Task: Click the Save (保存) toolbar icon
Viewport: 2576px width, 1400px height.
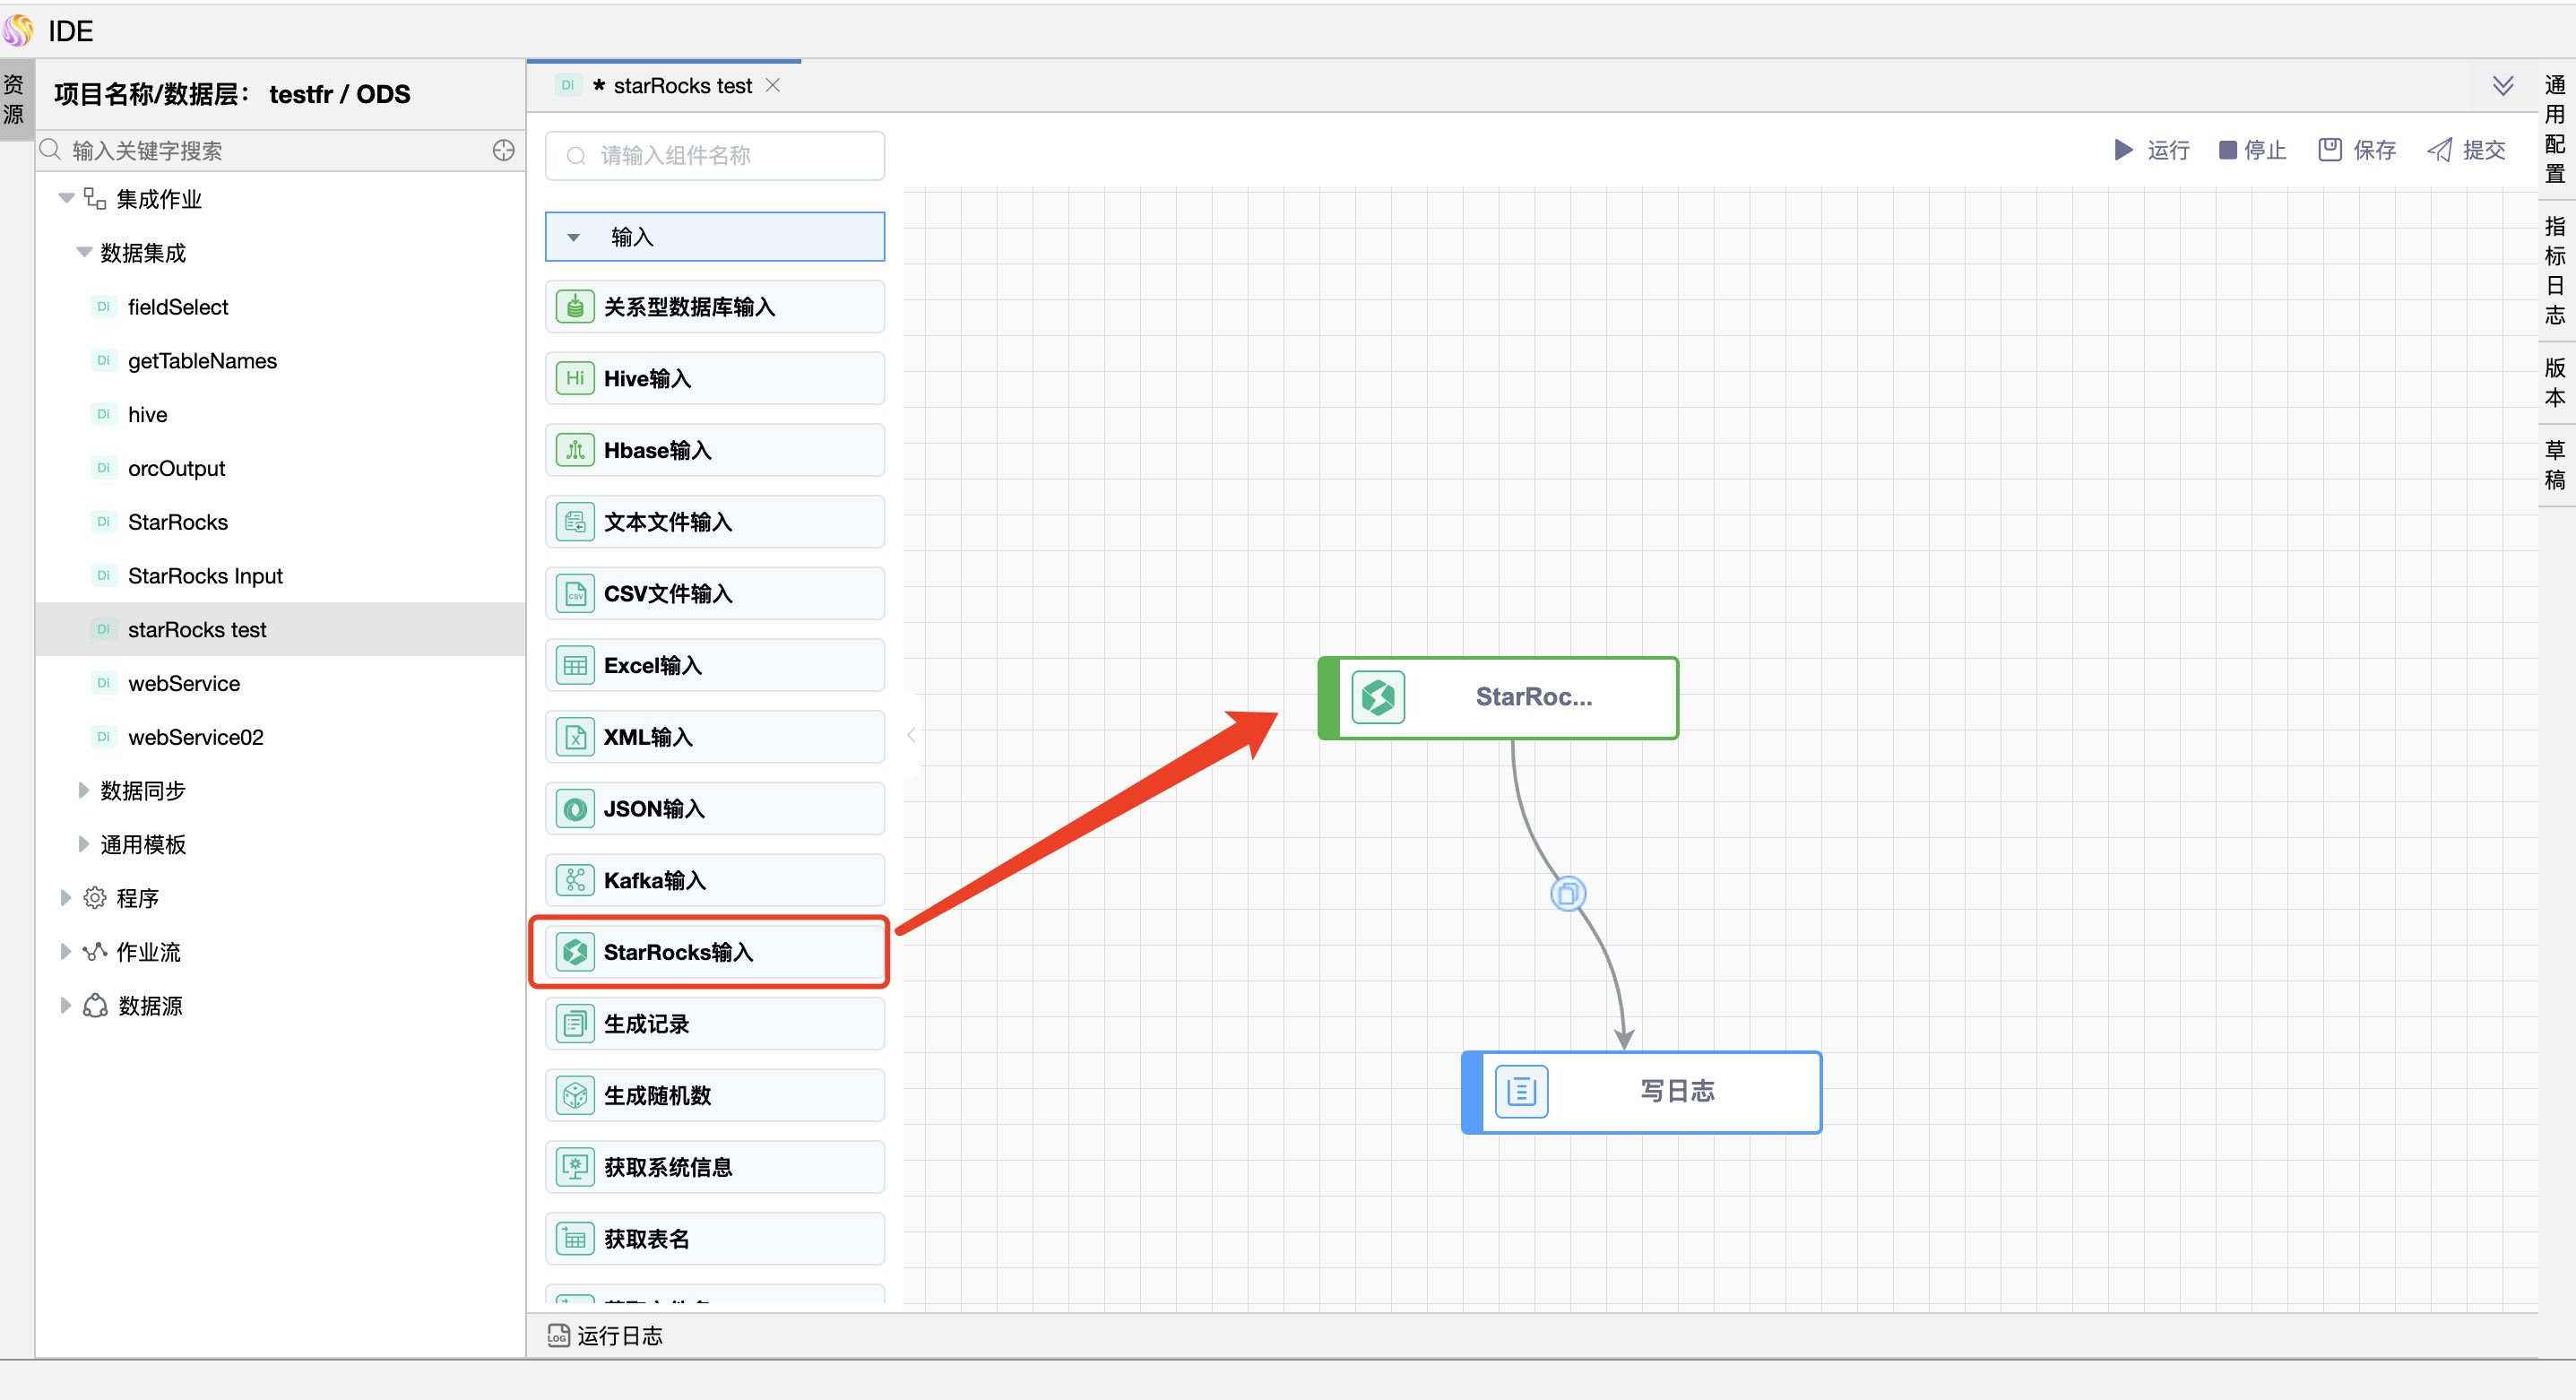Action: pos(2330,150)
